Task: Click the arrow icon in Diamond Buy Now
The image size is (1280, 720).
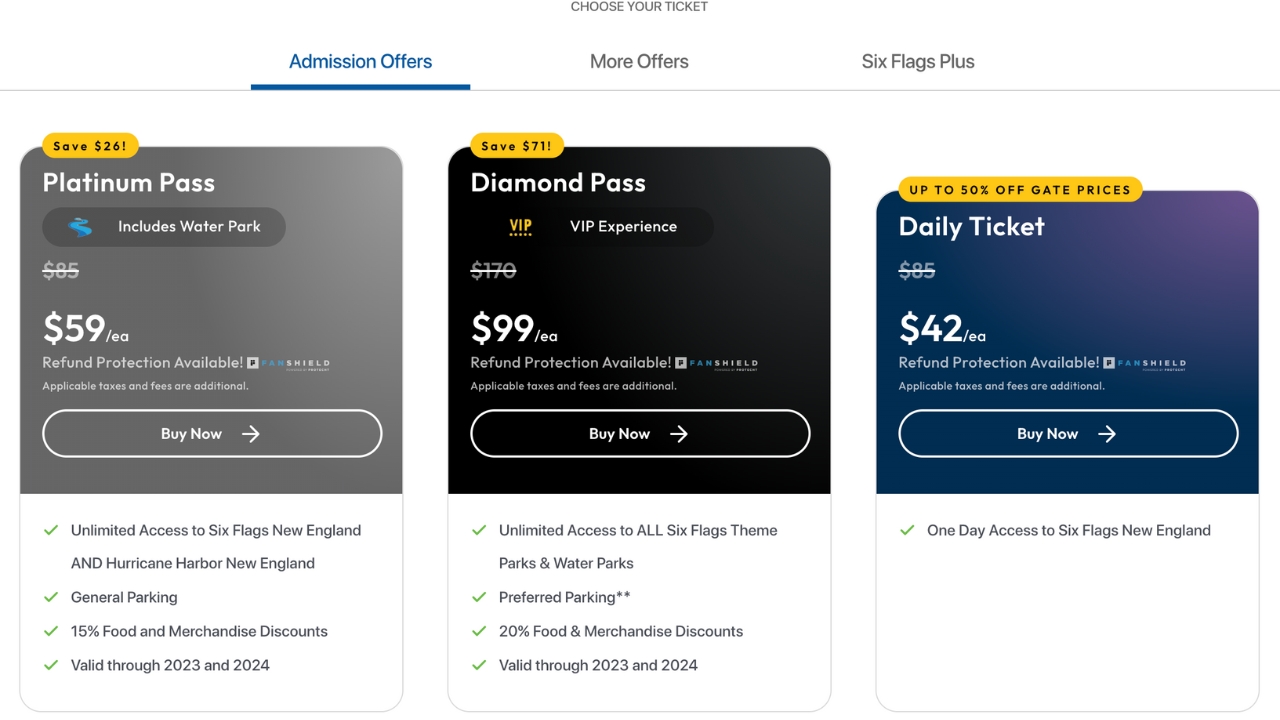Action: click(679, 434)
